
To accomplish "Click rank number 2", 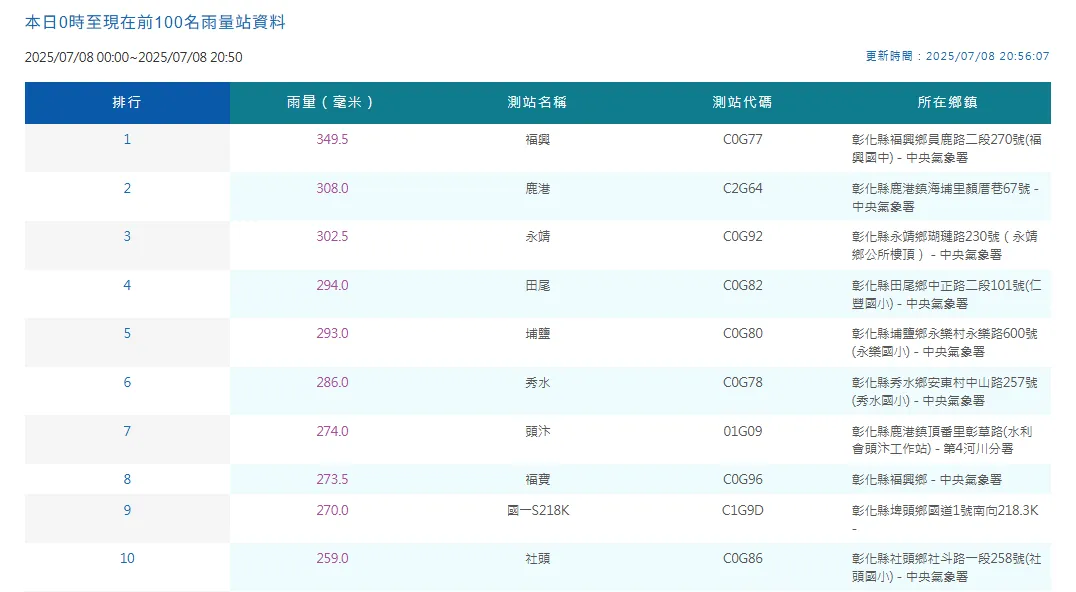I will click(x=127, y=189).
